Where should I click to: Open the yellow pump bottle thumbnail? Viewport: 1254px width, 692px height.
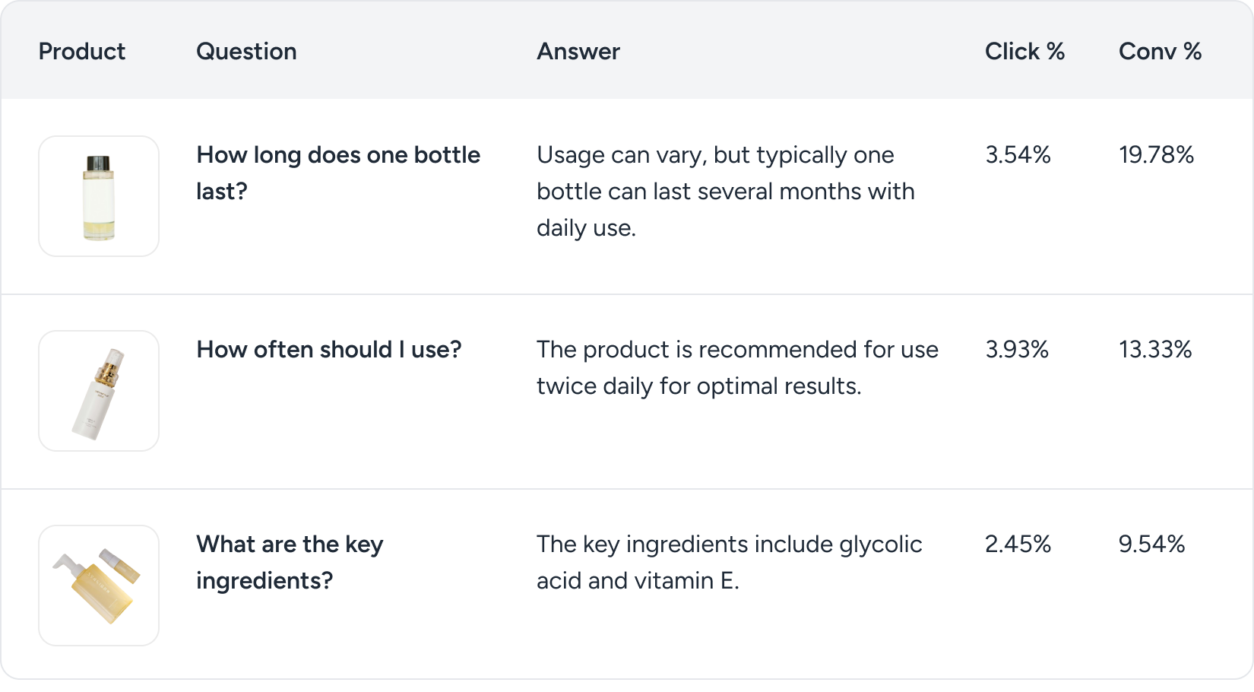[x=99, y=585]
